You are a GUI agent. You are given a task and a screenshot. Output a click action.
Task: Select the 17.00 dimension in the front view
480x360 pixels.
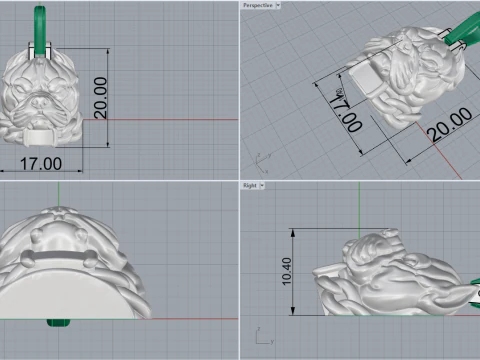click(41, 164)
